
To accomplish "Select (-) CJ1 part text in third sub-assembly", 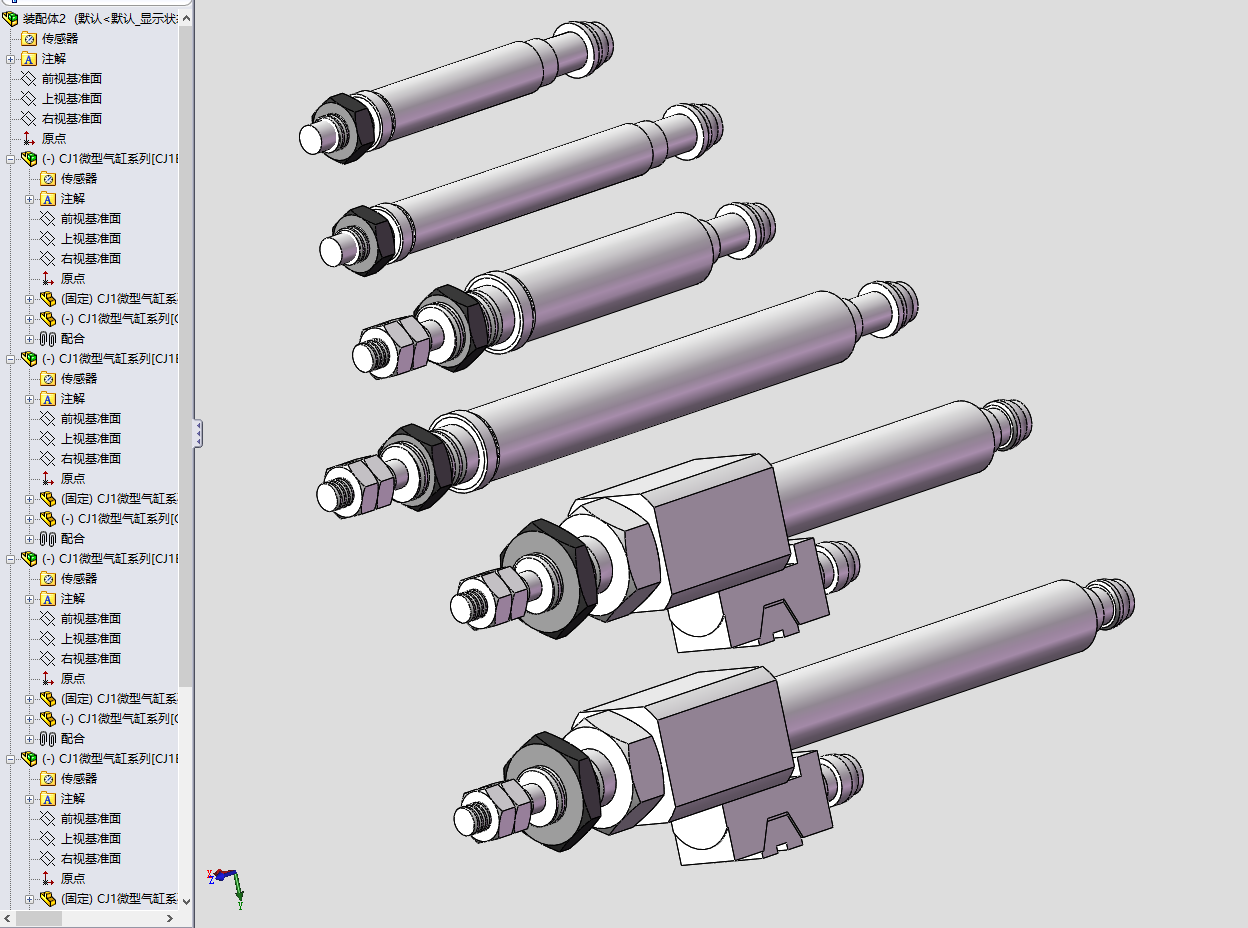I will [x=119, y=718].
